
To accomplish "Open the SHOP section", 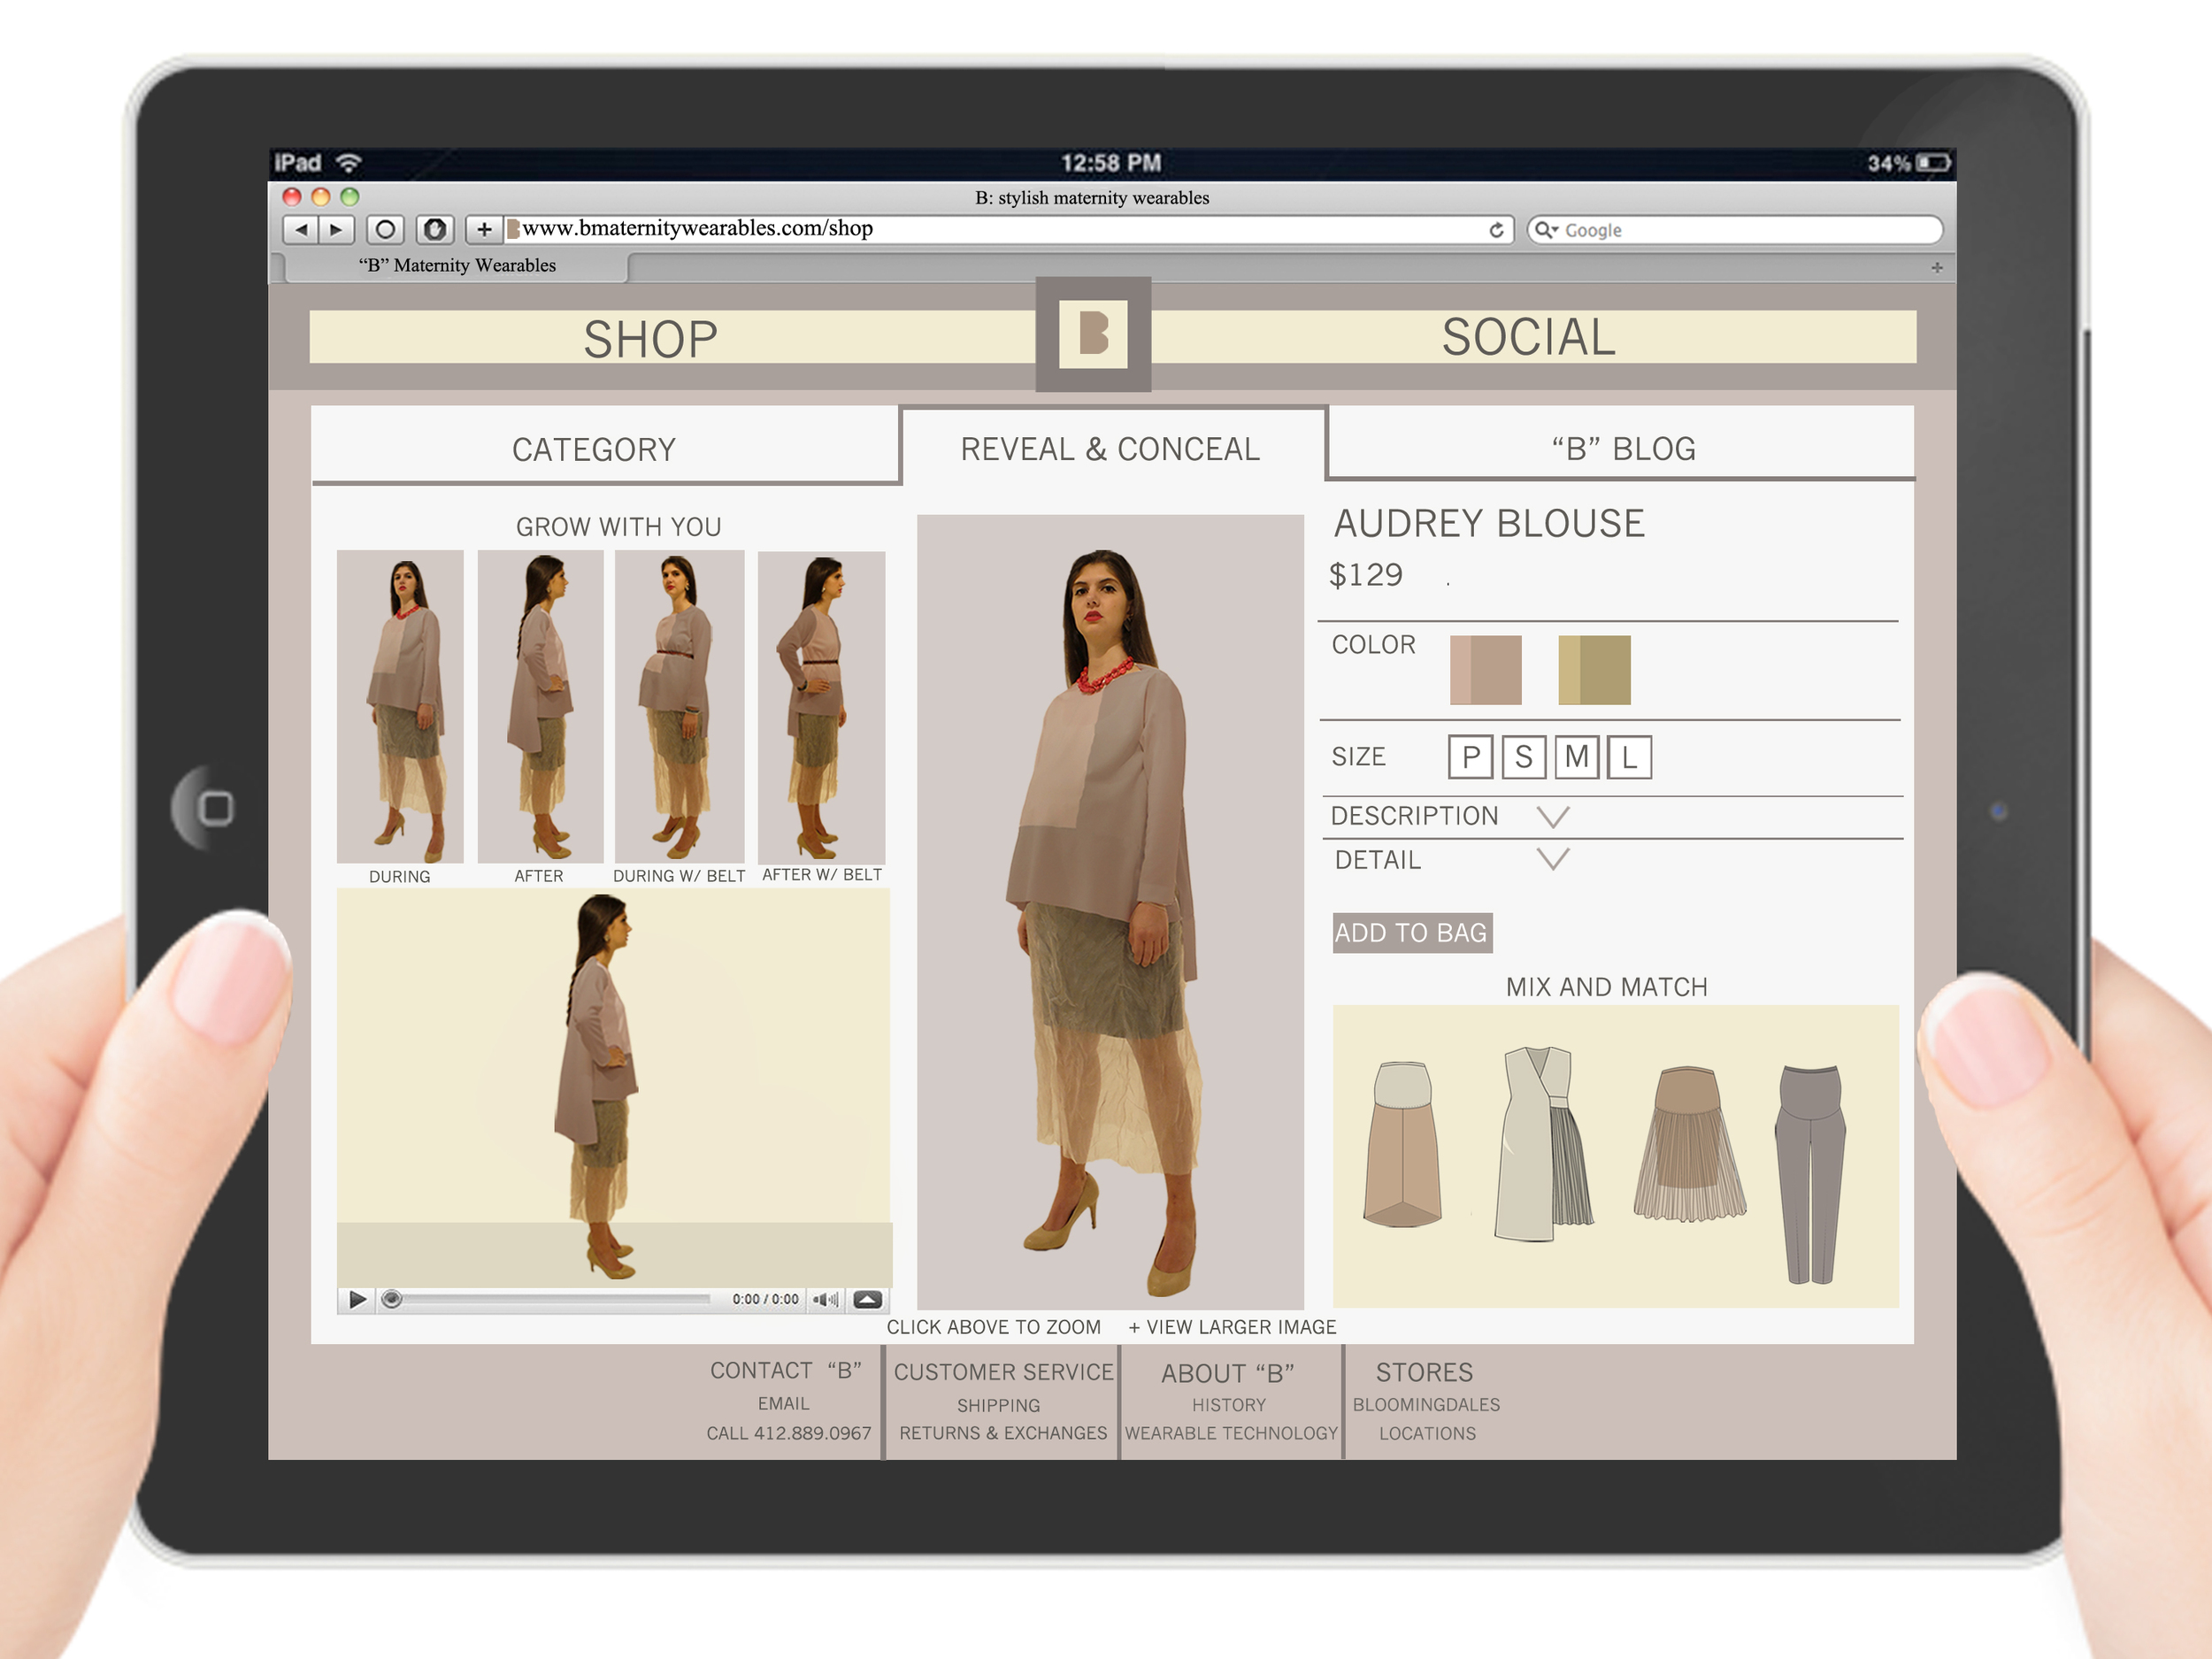I will (x=651, y=338).
